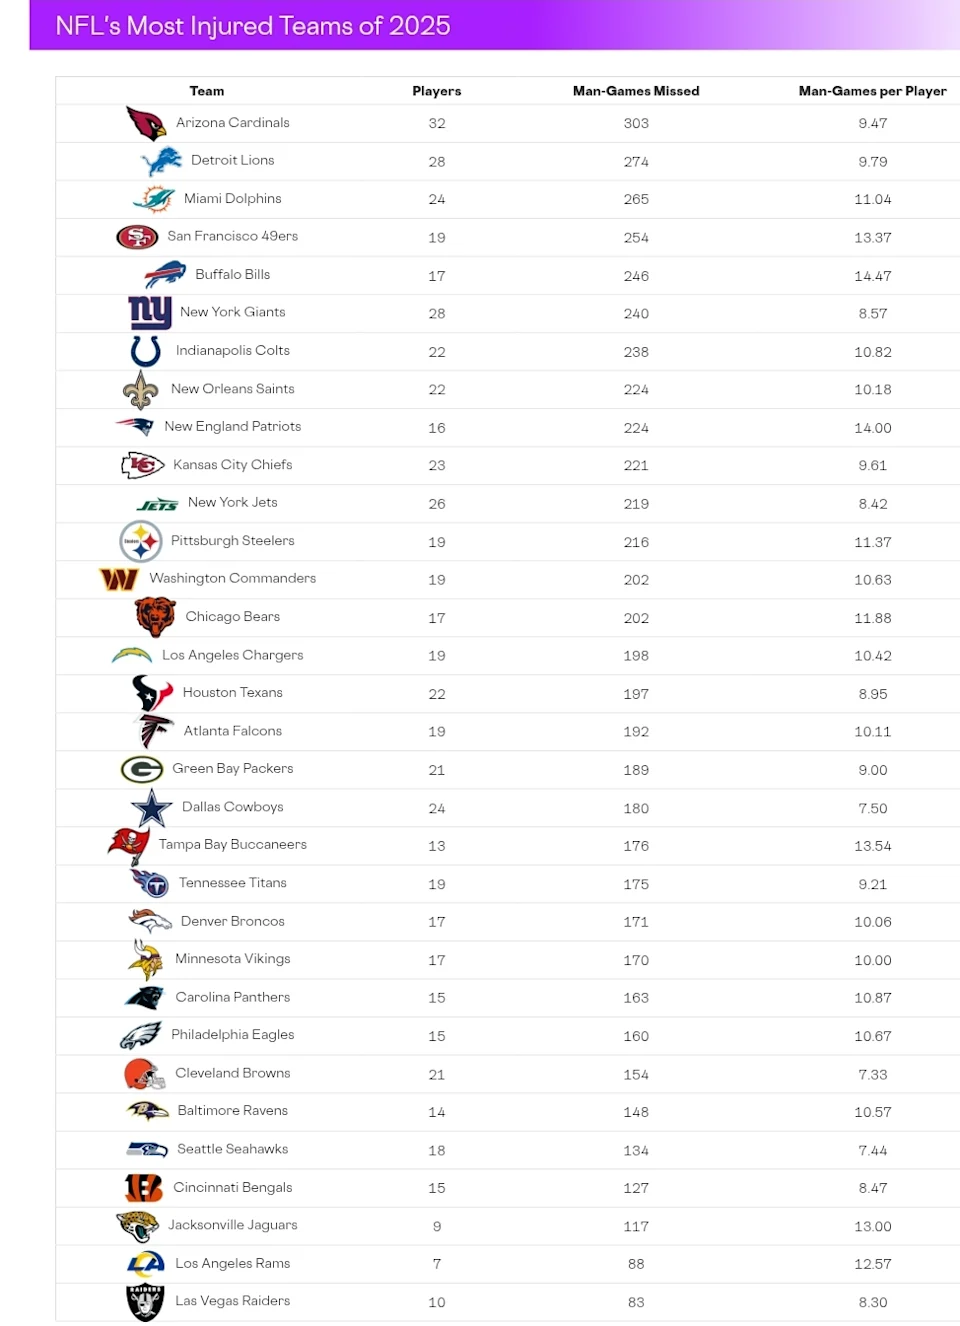Click the Seattle Seahawks team name
The height and width of the screenshot is (1326, 960).
point(233,1150)
